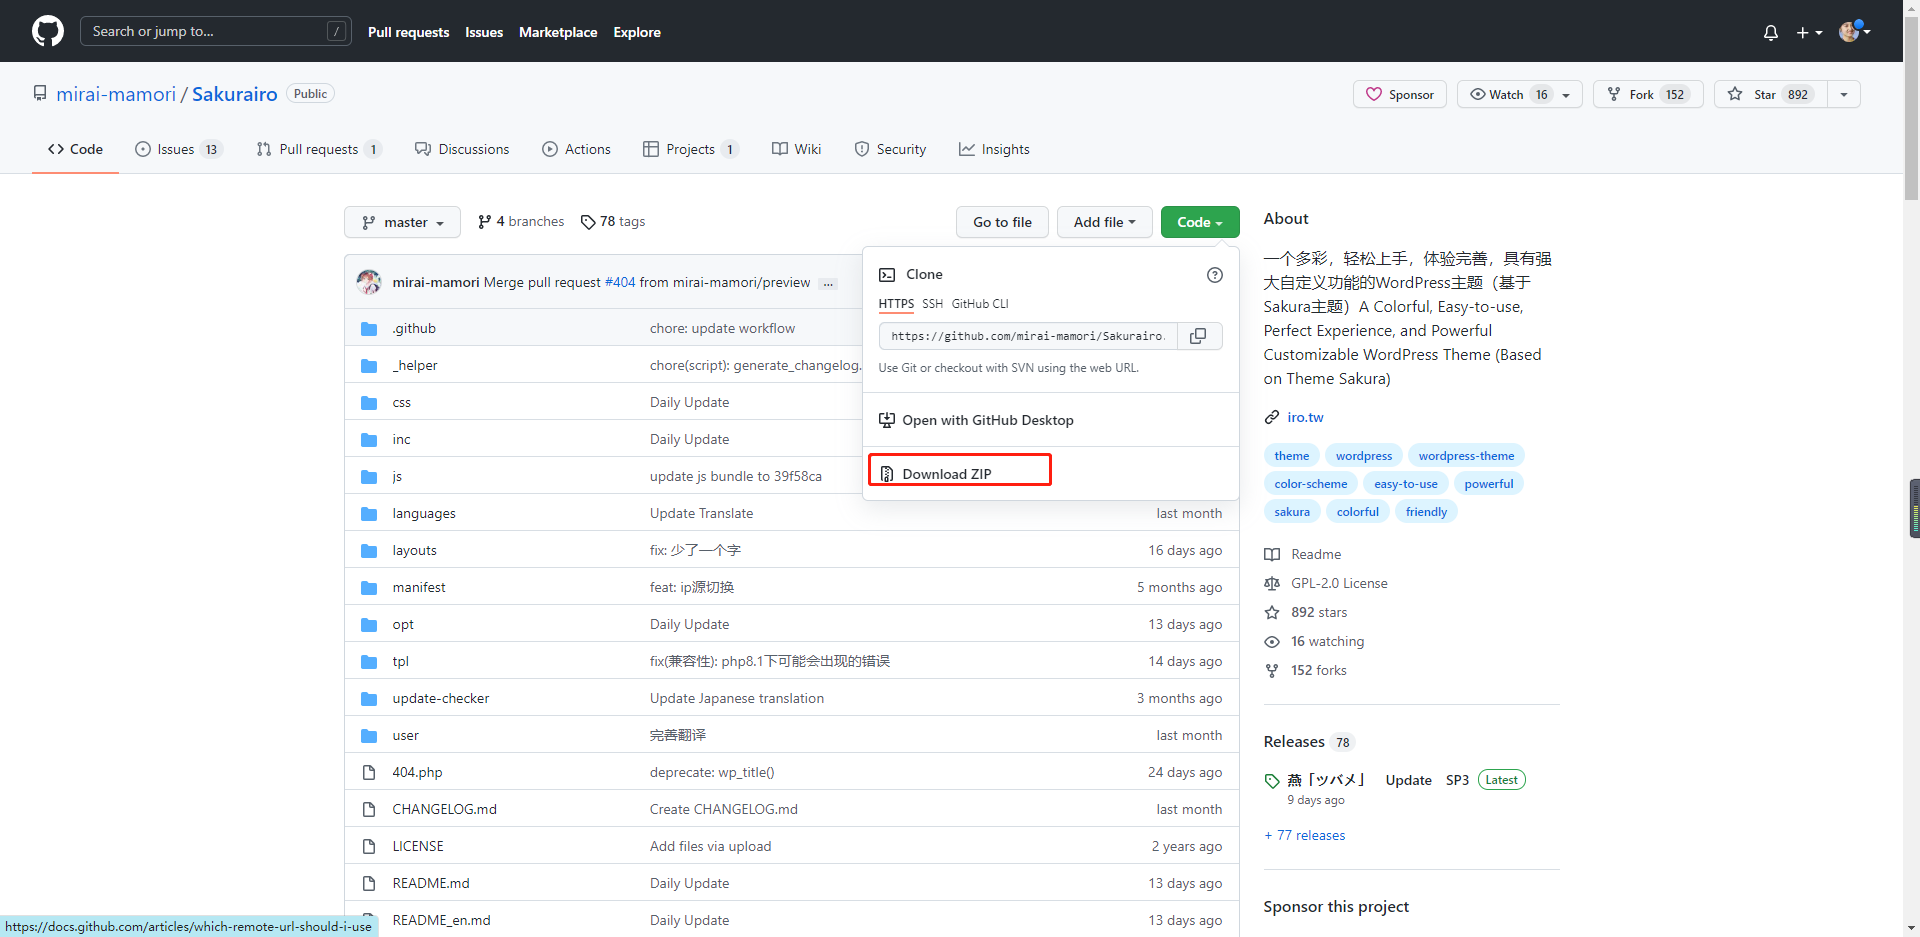The width and height of the screenshot is (1920, 937).
Task: Open Pull requests in top navigation
Action: coord(408,32)
